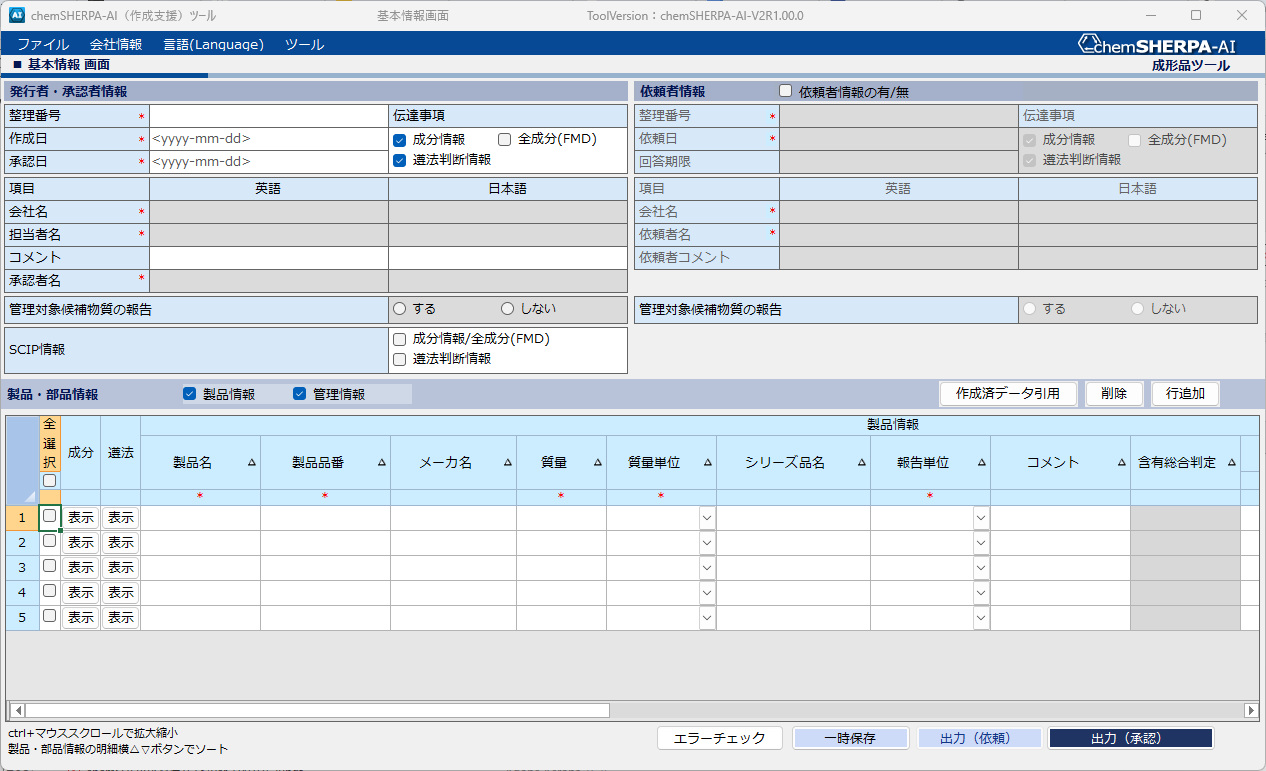The height and width of the screenshot is (771, 1266).
Task: Click the sort triangle in the コメント column header
Action: 1121,463
